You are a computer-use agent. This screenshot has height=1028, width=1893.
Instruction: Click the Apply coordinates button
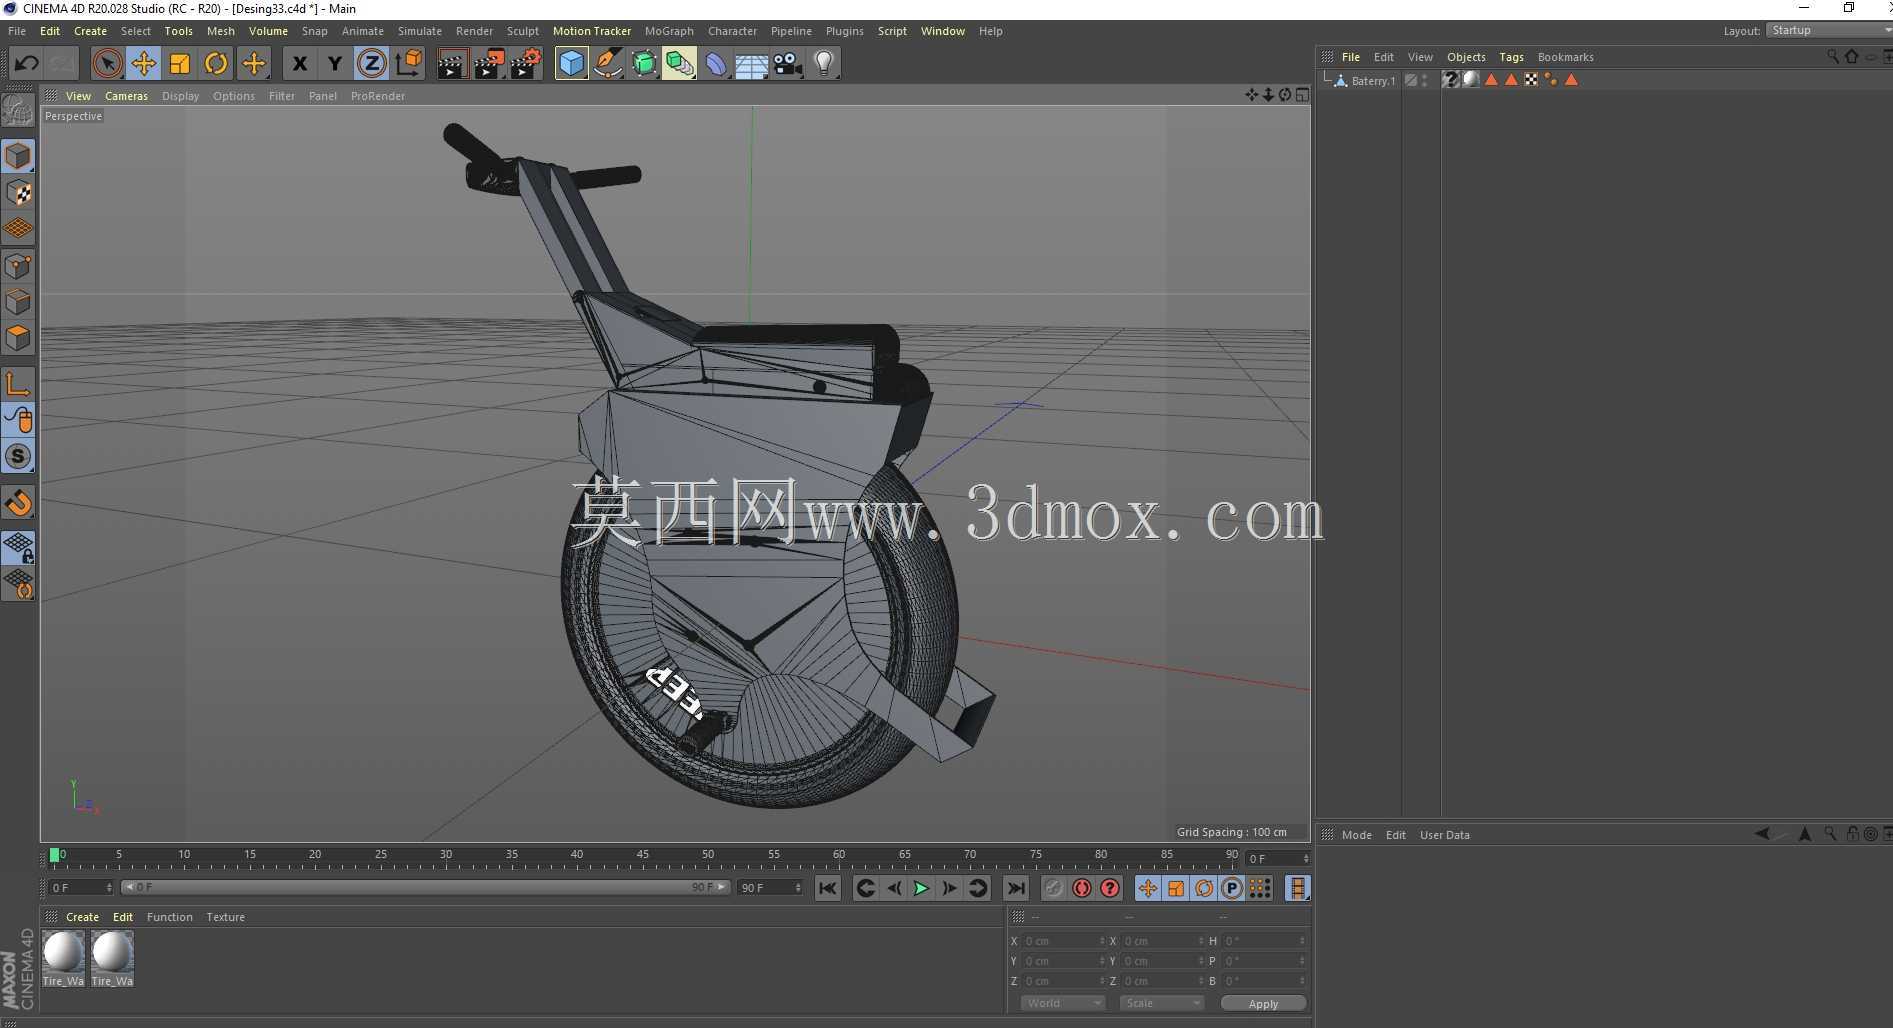click(x=1263, y=1003)
